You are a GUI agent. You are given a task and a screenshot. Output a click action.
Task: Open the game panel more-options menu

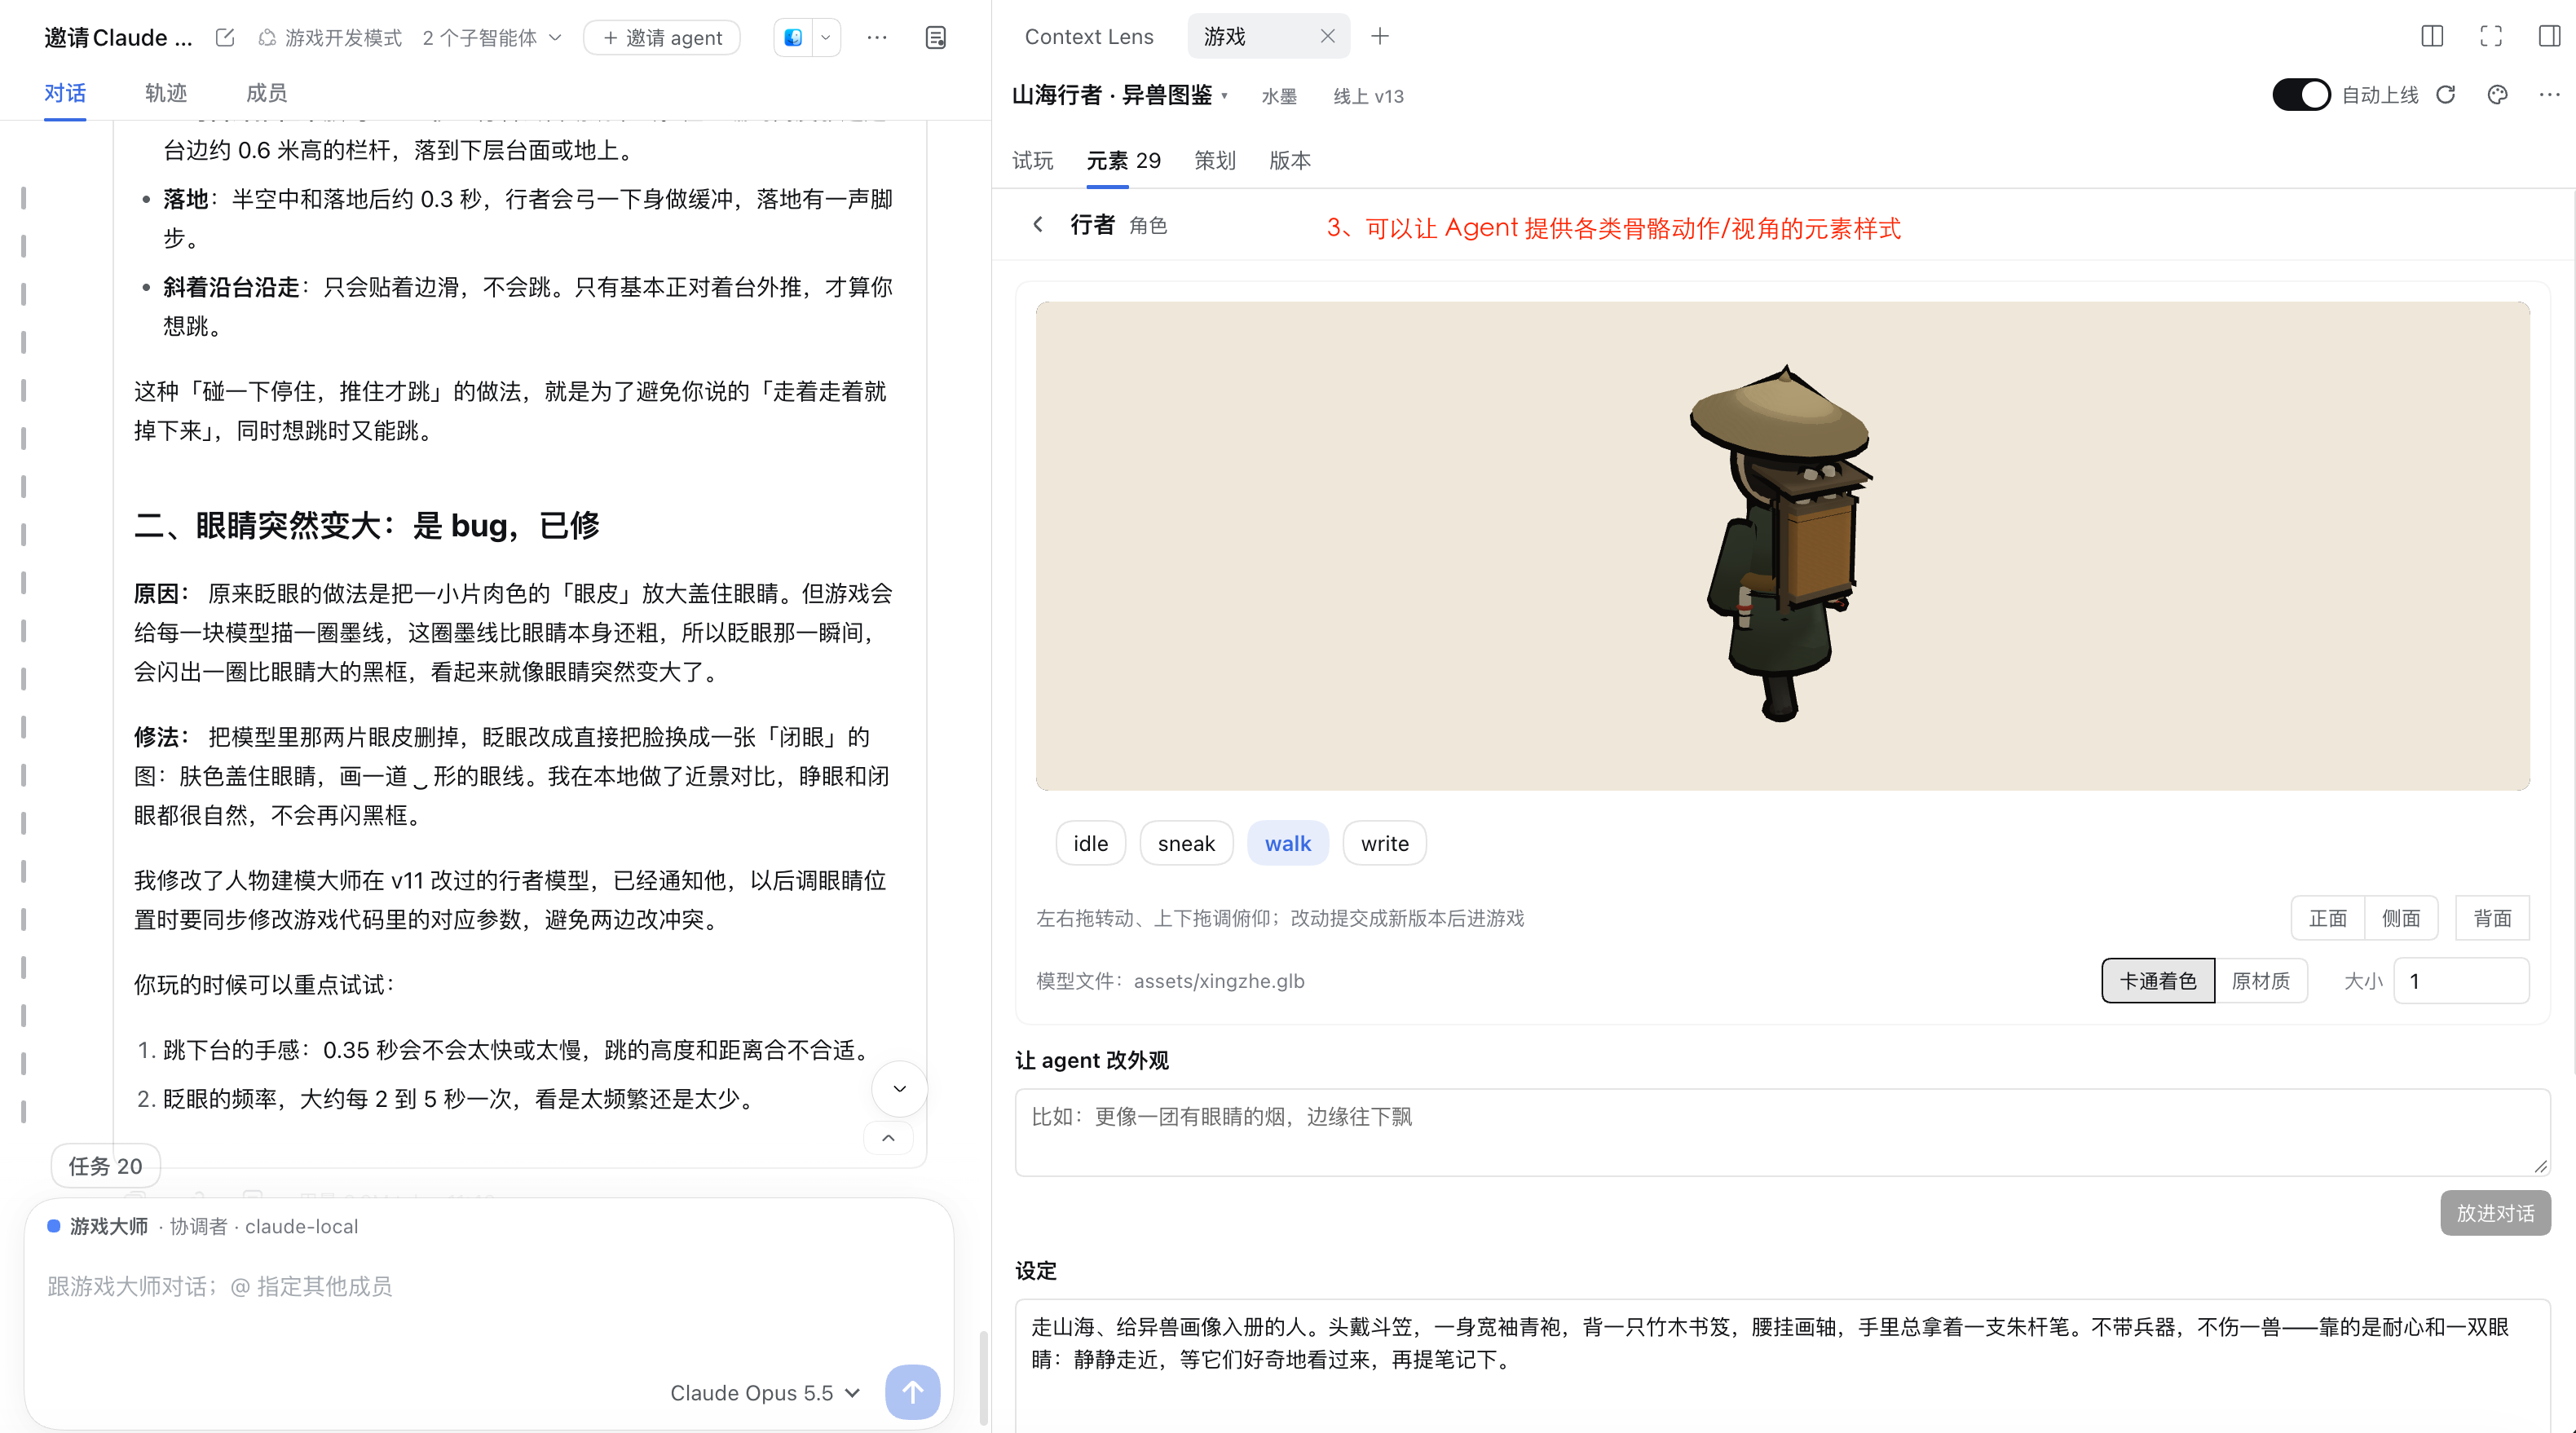pyautogui.click(x=2549, y=95)
